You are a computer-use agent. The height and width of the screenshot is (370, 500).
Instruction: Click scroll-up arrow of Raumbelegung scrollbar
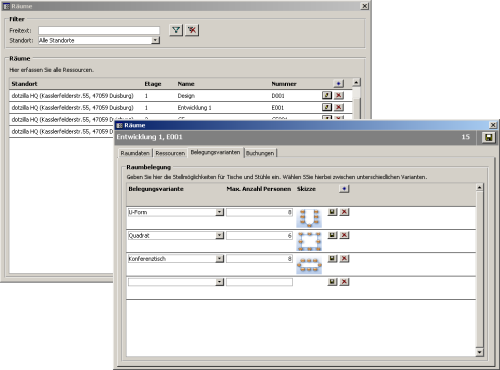pyautogui.click(x=479, y=187)
